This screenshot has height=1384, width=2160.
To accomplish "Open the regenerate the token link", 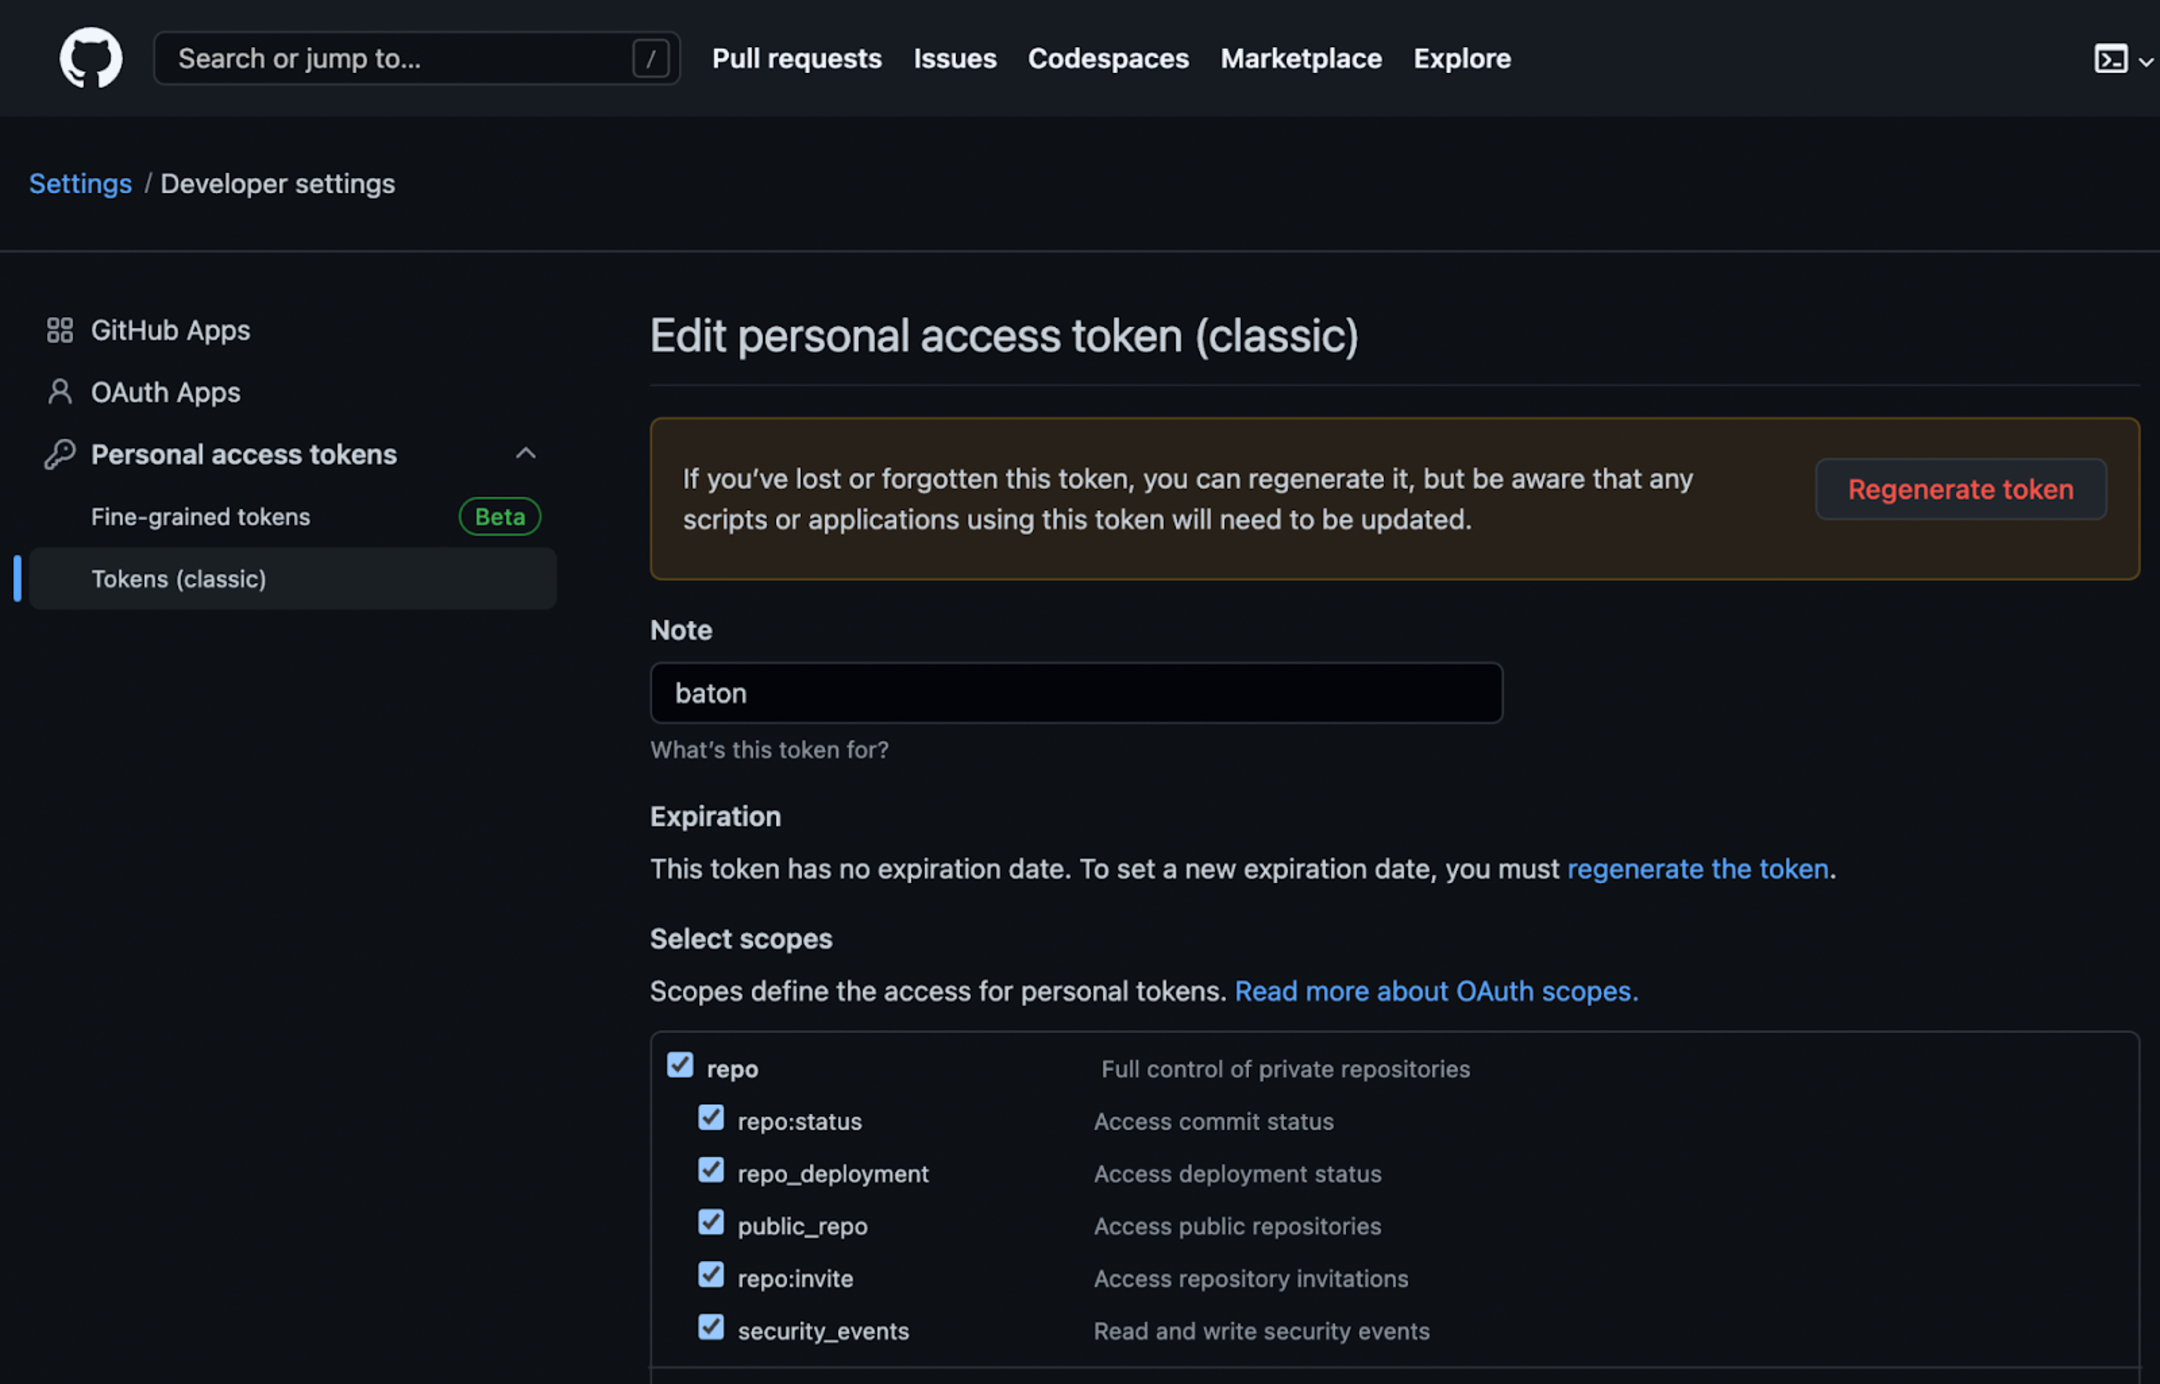I will [x=1697, y=869].
